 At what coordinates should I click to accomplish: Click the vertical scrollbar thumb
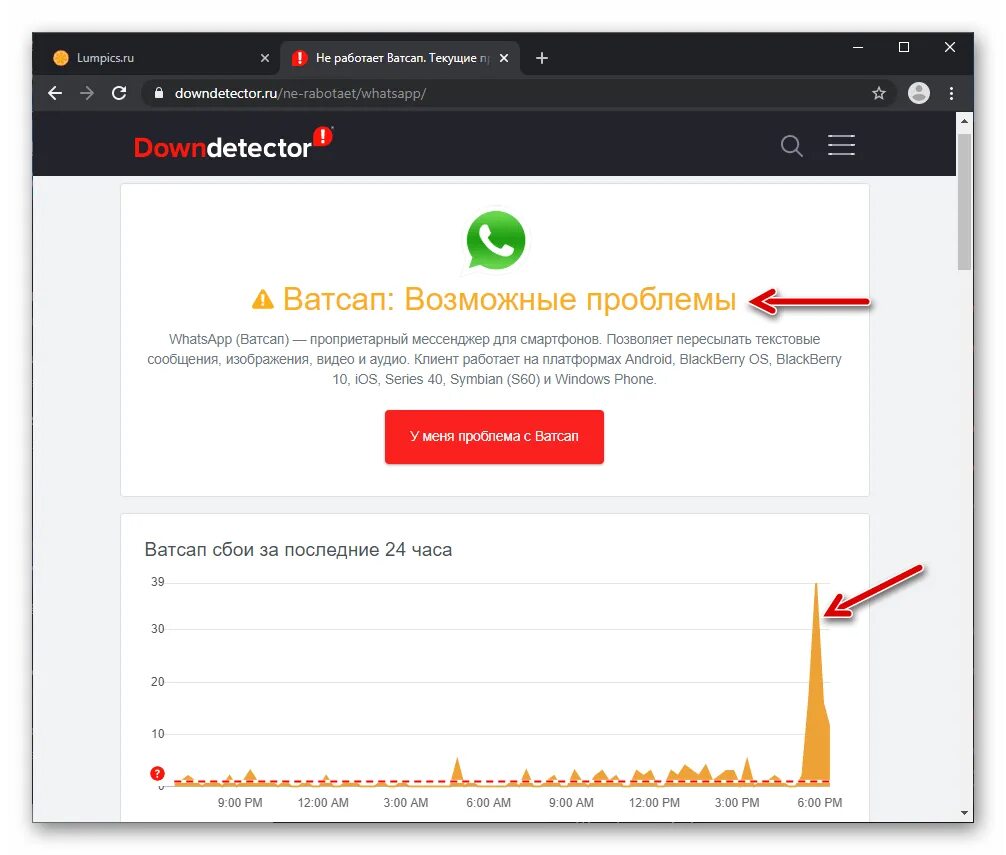964,201
